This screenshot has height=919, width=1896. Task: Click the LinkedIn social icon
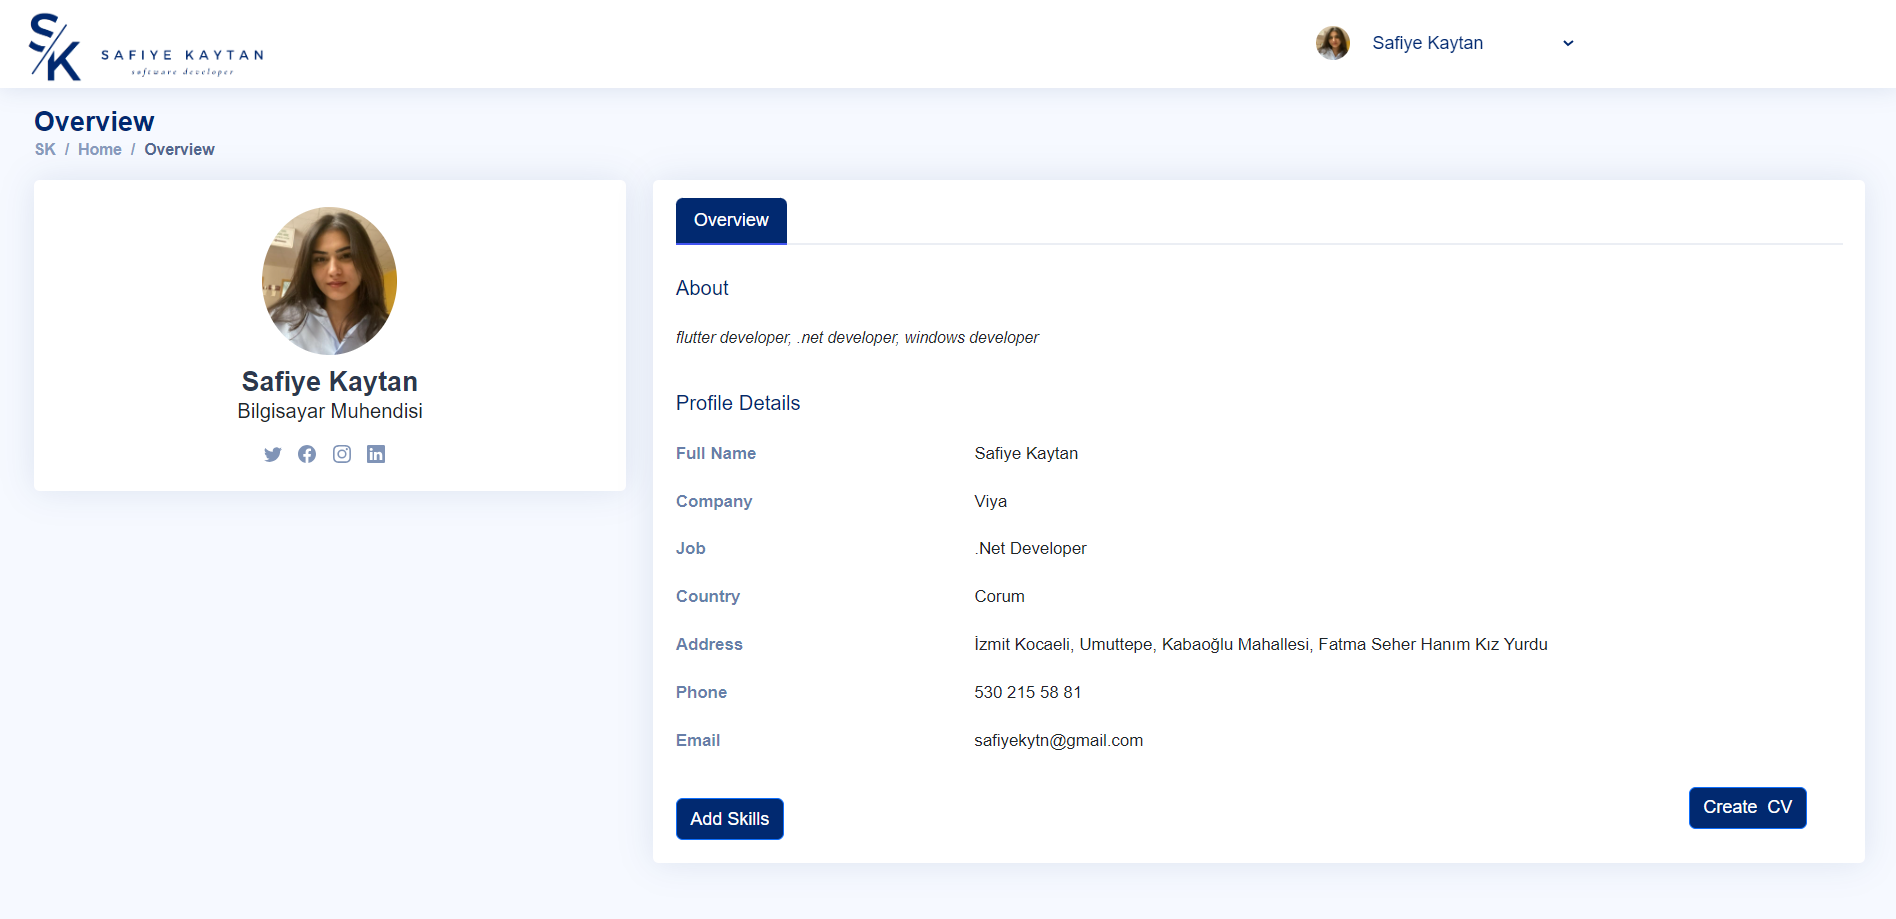coord(376,454)
